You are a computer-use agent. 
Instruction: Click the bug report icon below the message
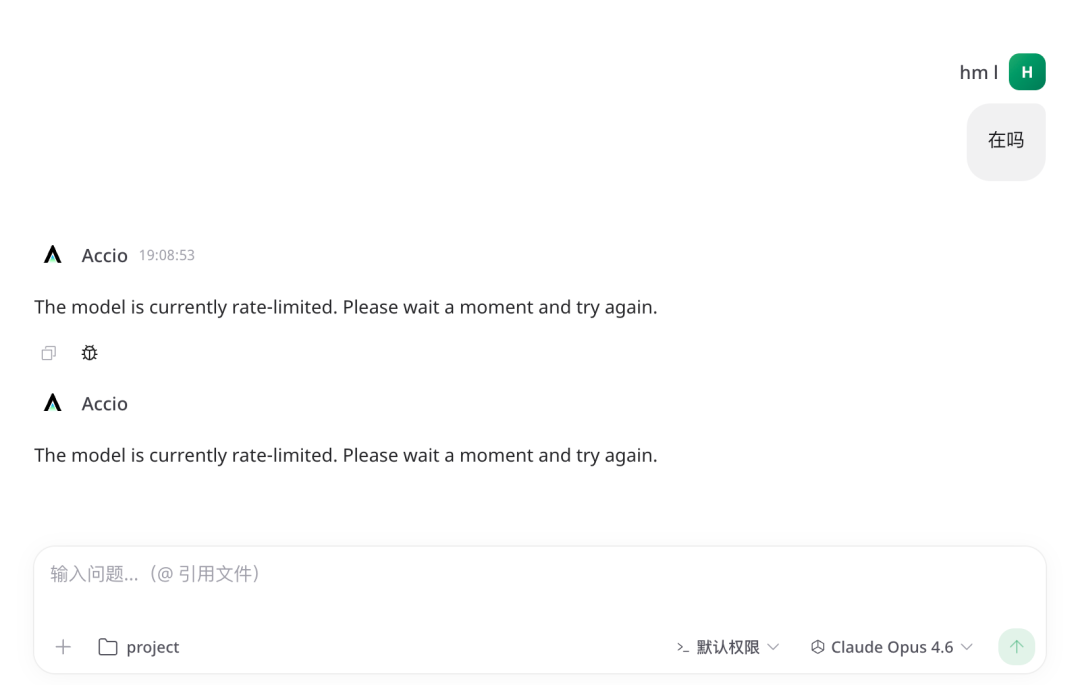(89, 353)
